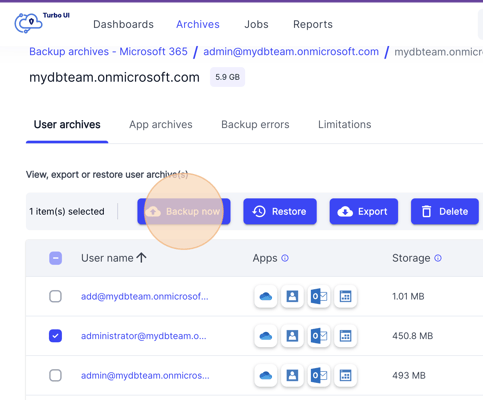Screen dimensions: 483x400
Task: Open Outlook mail archive for add@mydbteam user
Action: click(x=319, y=296)
